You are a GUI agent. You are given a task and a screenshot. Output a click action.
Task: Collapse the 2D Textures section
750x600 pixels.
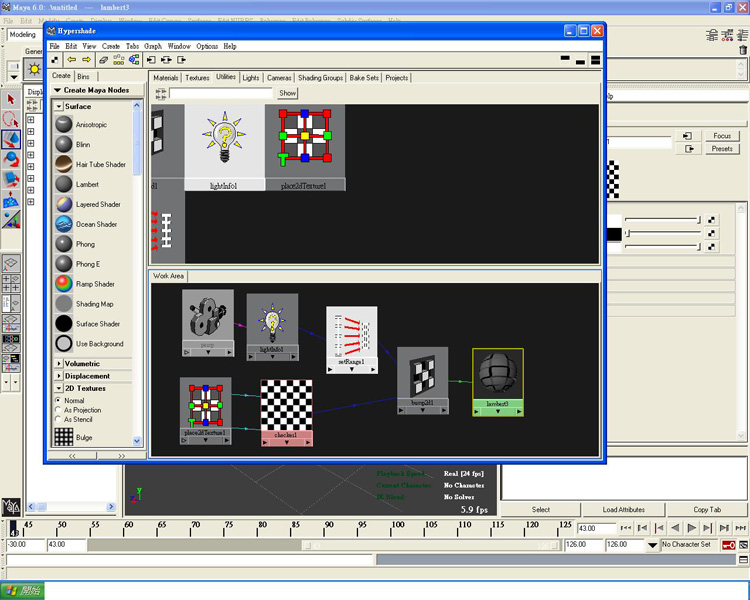(x=59, y=389)
